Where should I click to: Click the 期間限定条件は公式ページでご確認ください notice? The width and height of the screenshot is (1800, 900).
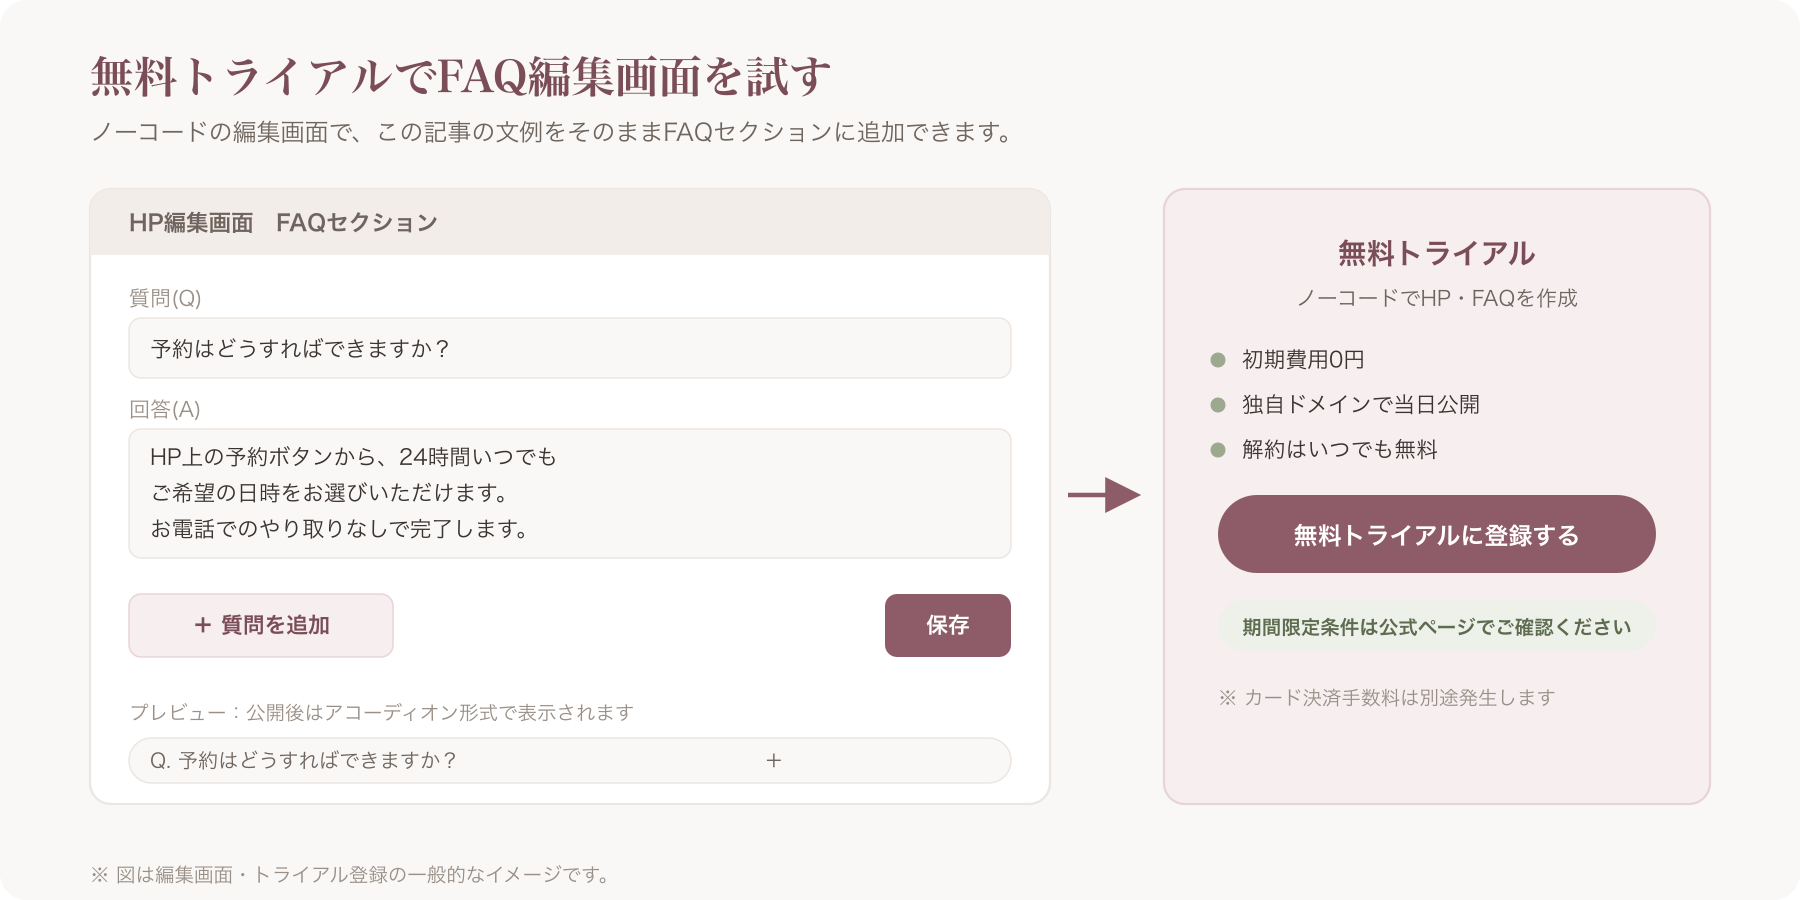(1436, 627)
